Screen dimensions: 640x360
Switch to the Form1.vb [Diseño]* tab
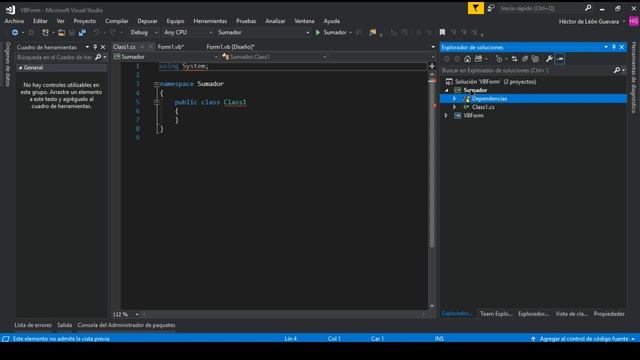coord(230,47)
